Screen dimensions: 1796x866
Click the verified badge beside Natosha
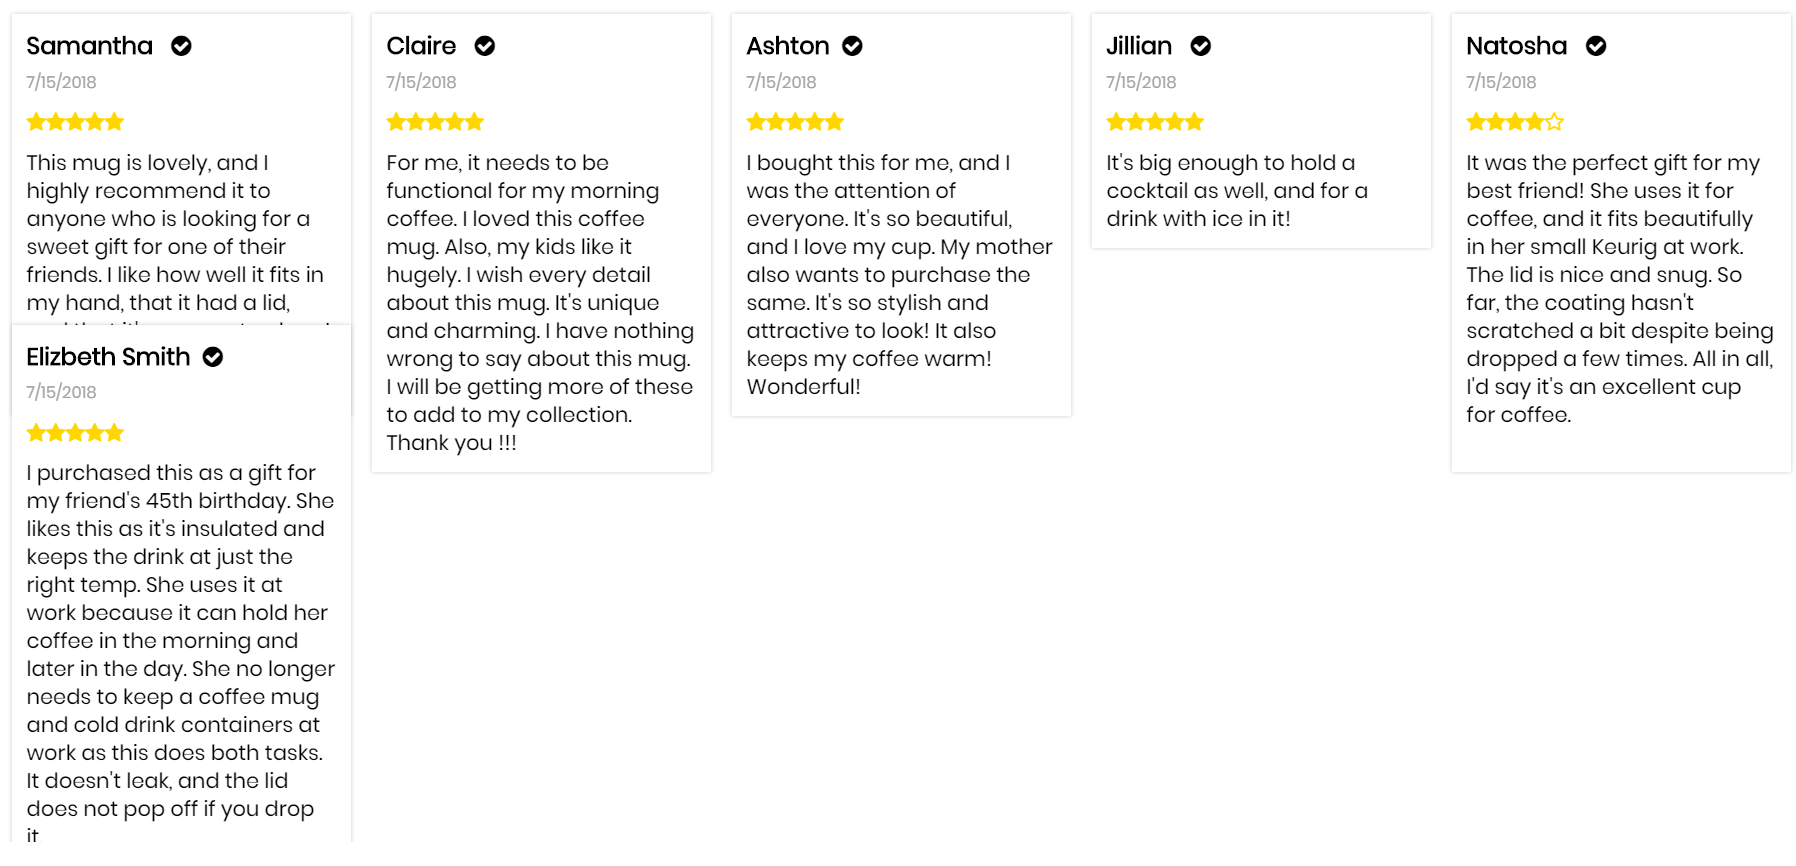click(1596, 46)
